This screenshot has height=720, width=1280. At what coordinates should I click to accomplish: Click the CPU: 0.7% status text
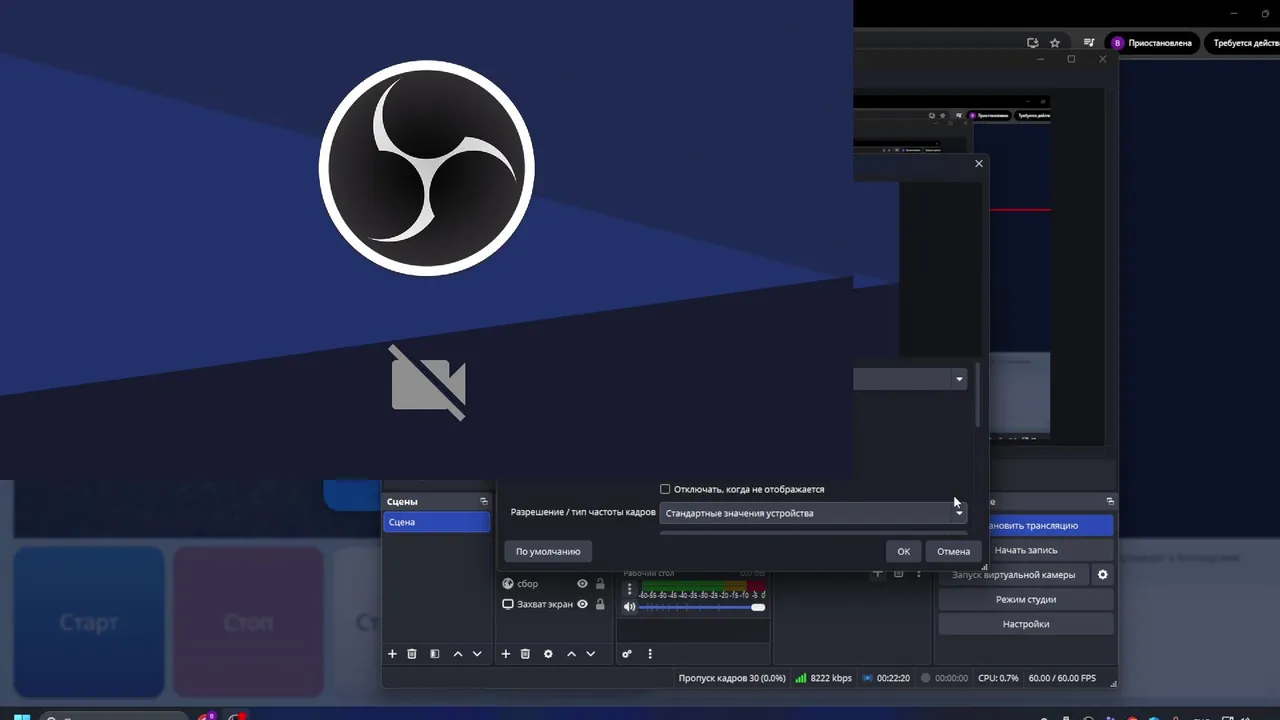click(x=998, y=678)
